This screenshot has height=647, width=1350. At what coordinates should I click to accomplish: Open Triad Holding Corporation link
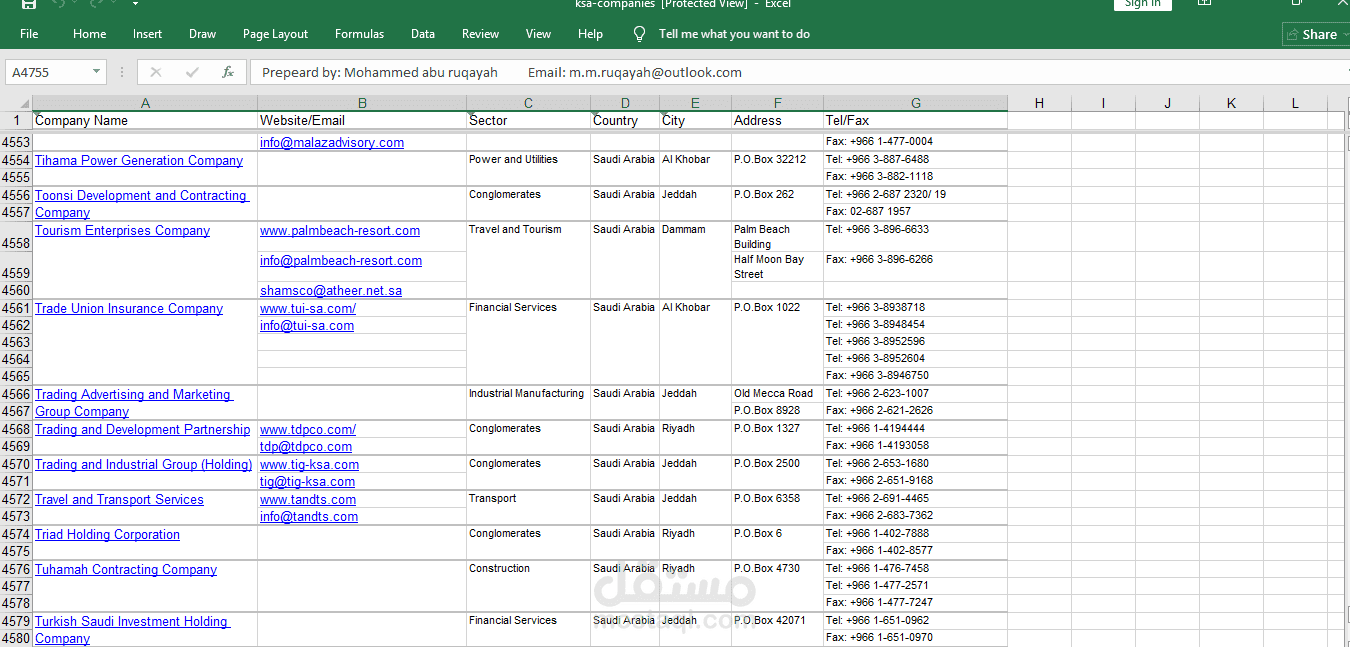[x=107, y=534]
